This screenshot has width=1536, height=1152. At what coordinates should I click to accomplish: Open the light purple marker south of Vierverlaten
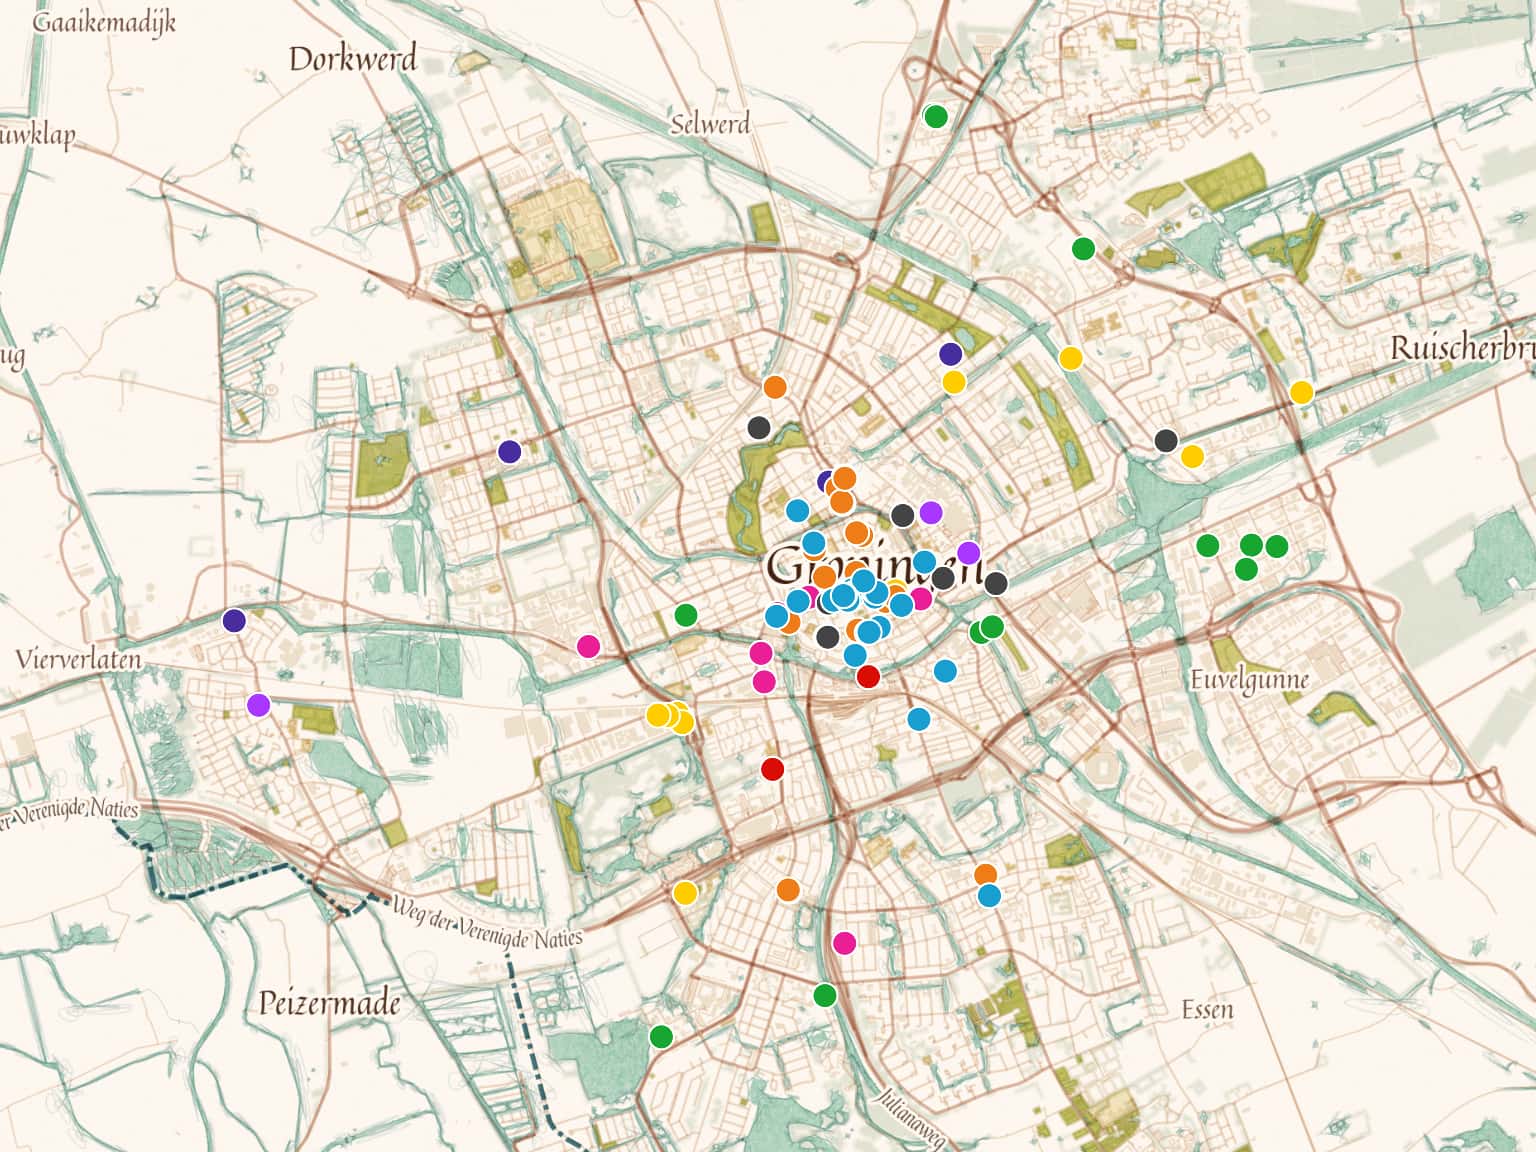click(258, 705)
